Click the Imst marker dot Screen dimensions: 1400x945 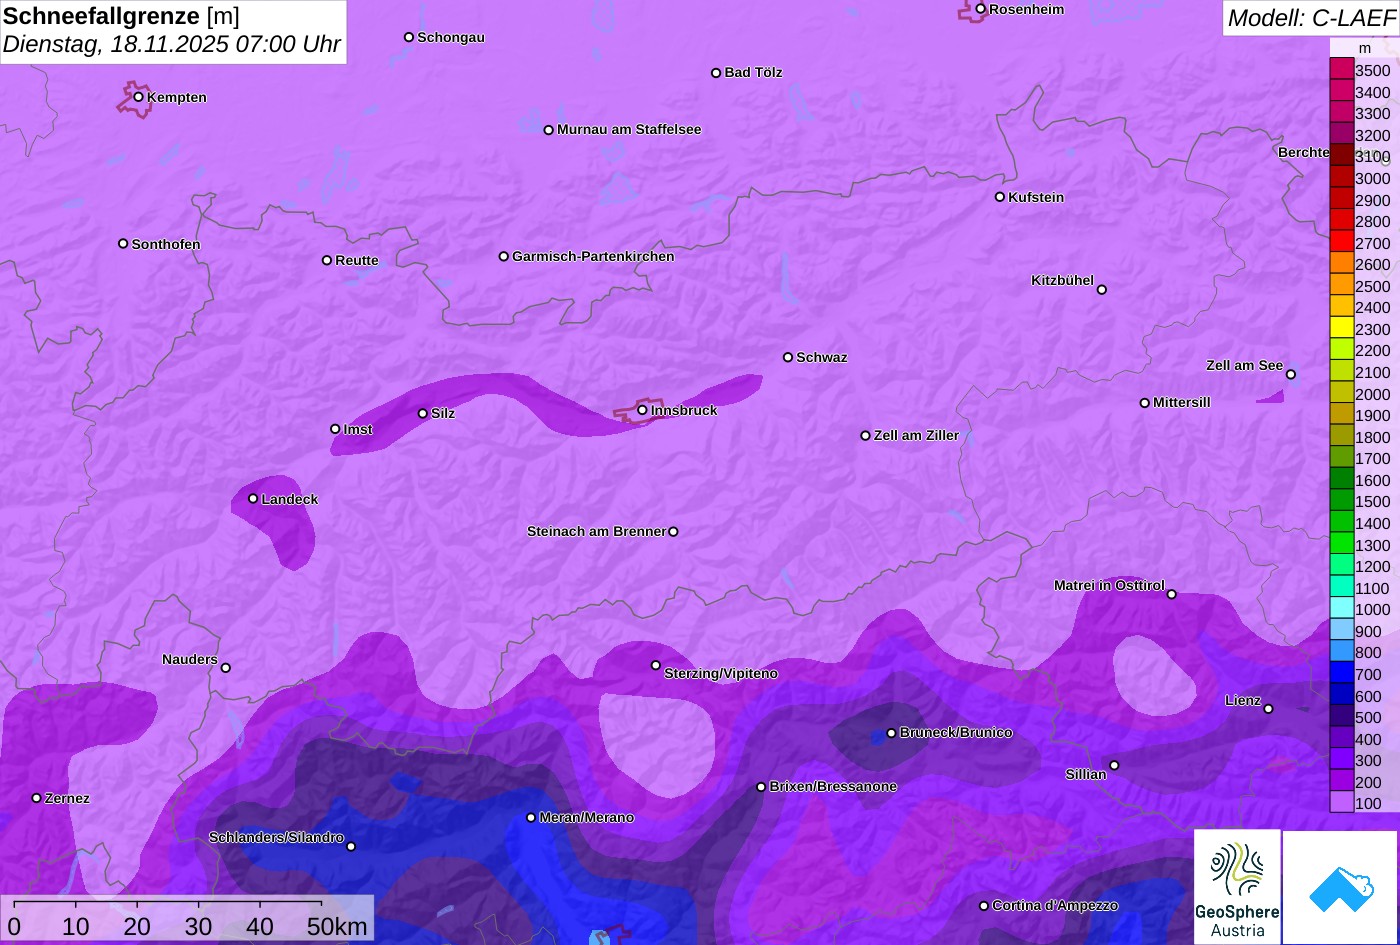(x=335, y=429)
